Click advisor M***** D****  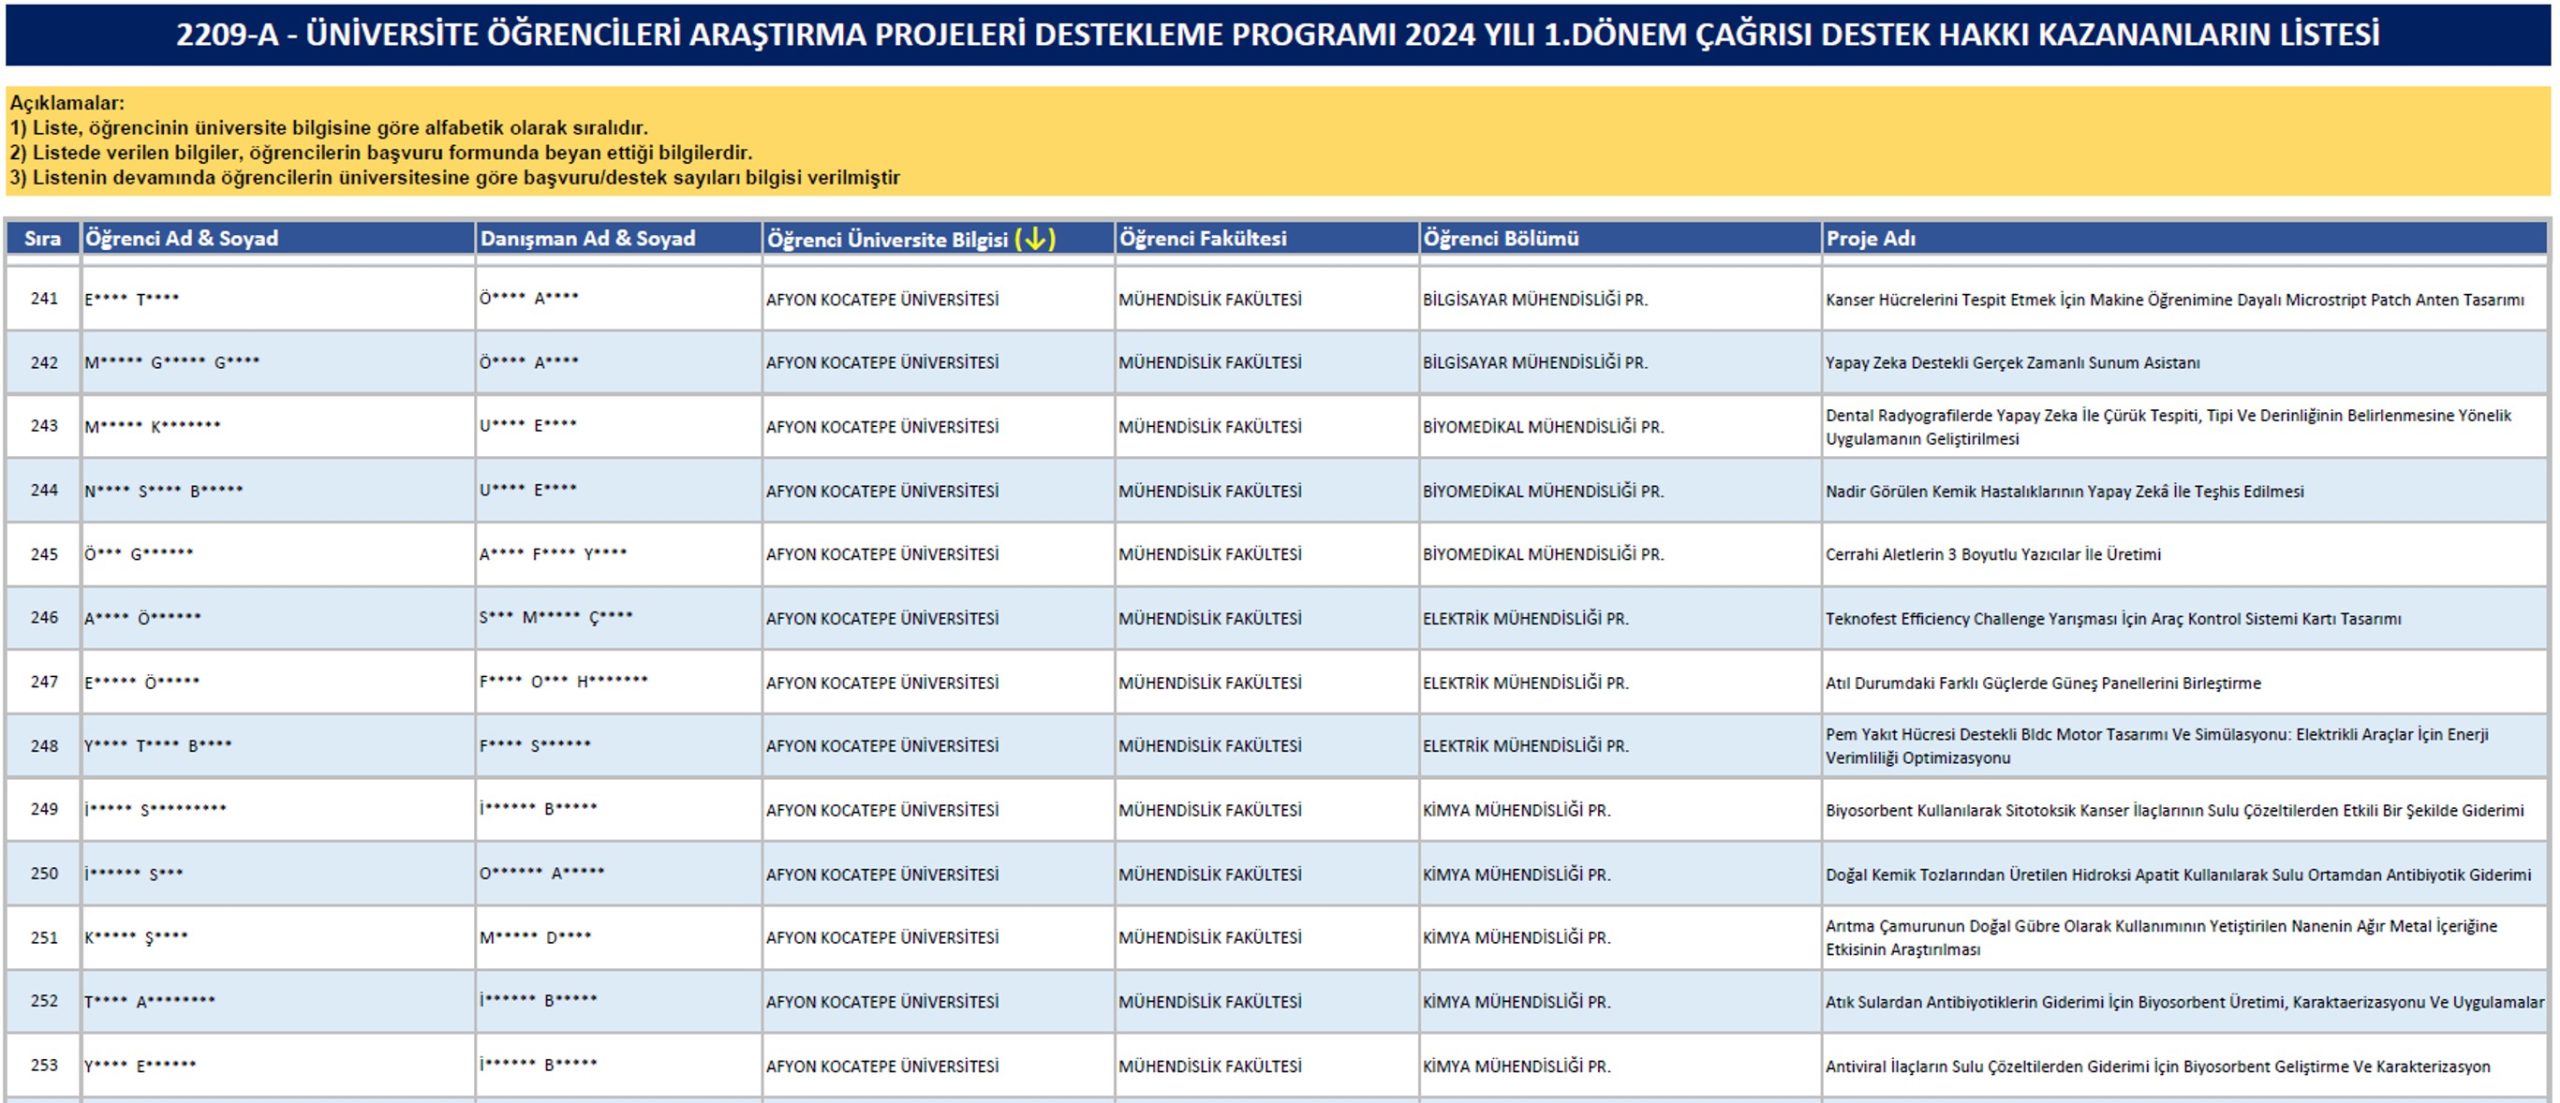(x=536, y=937)
